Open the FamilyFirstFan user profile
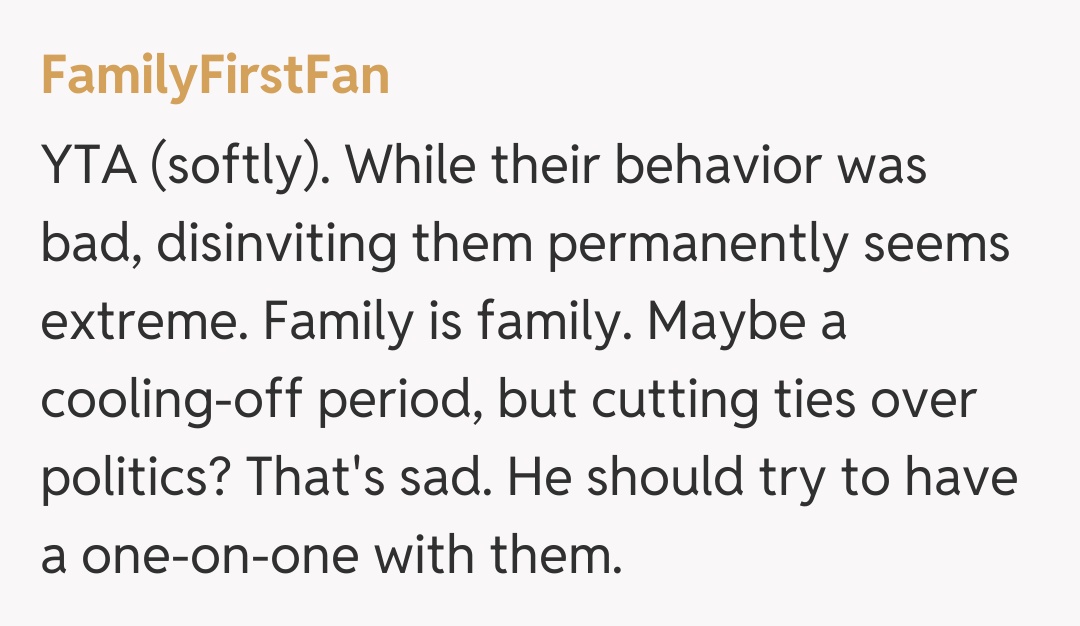The image size is (1080, 626). coord(214,76)
